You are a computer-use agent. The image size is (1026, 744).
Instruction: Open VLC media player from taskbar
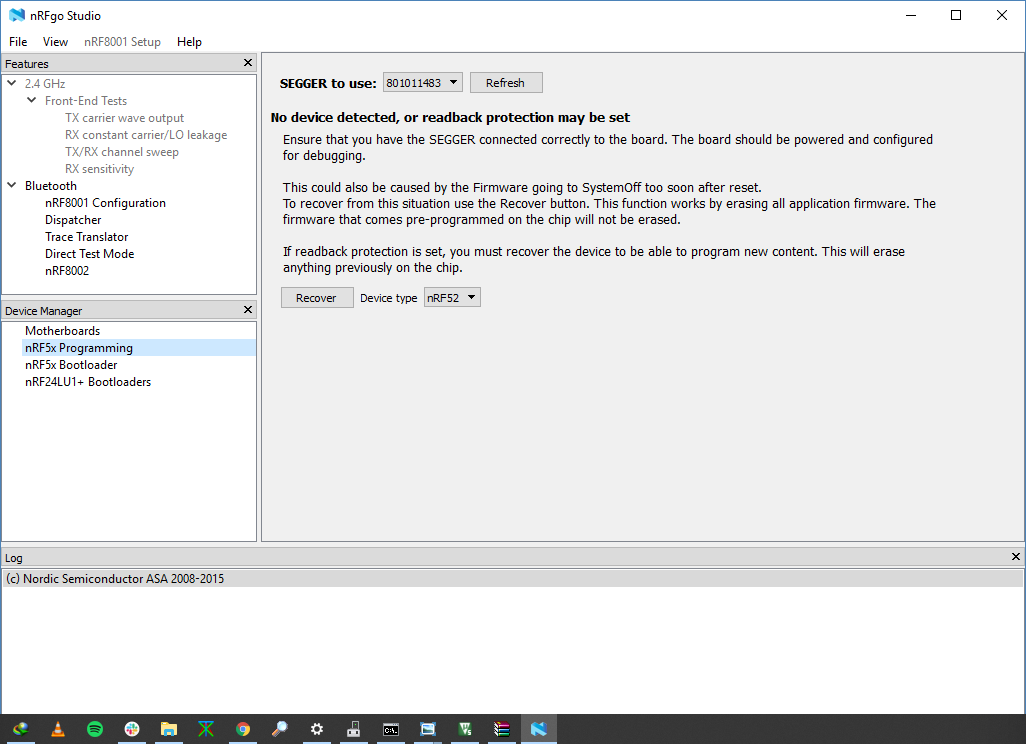click(58, 729)
